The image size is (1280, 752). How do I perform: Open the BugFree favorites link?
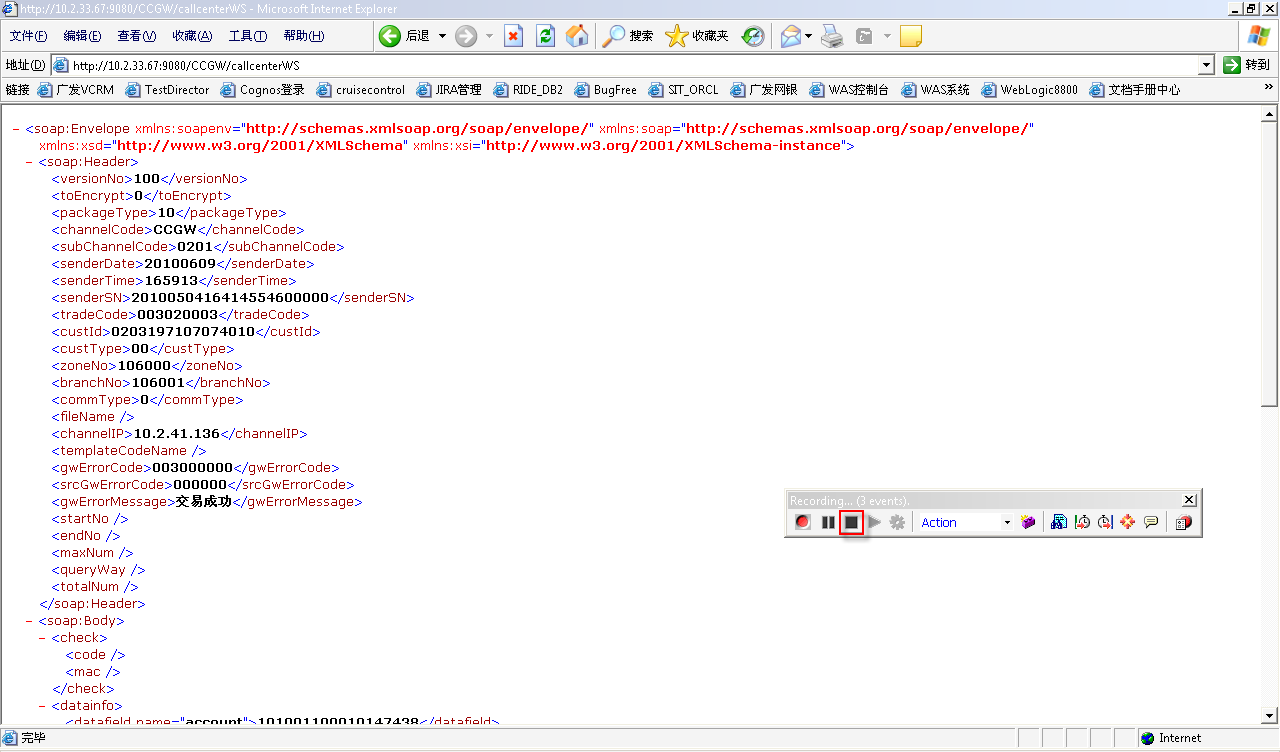(x=605, y=89)
